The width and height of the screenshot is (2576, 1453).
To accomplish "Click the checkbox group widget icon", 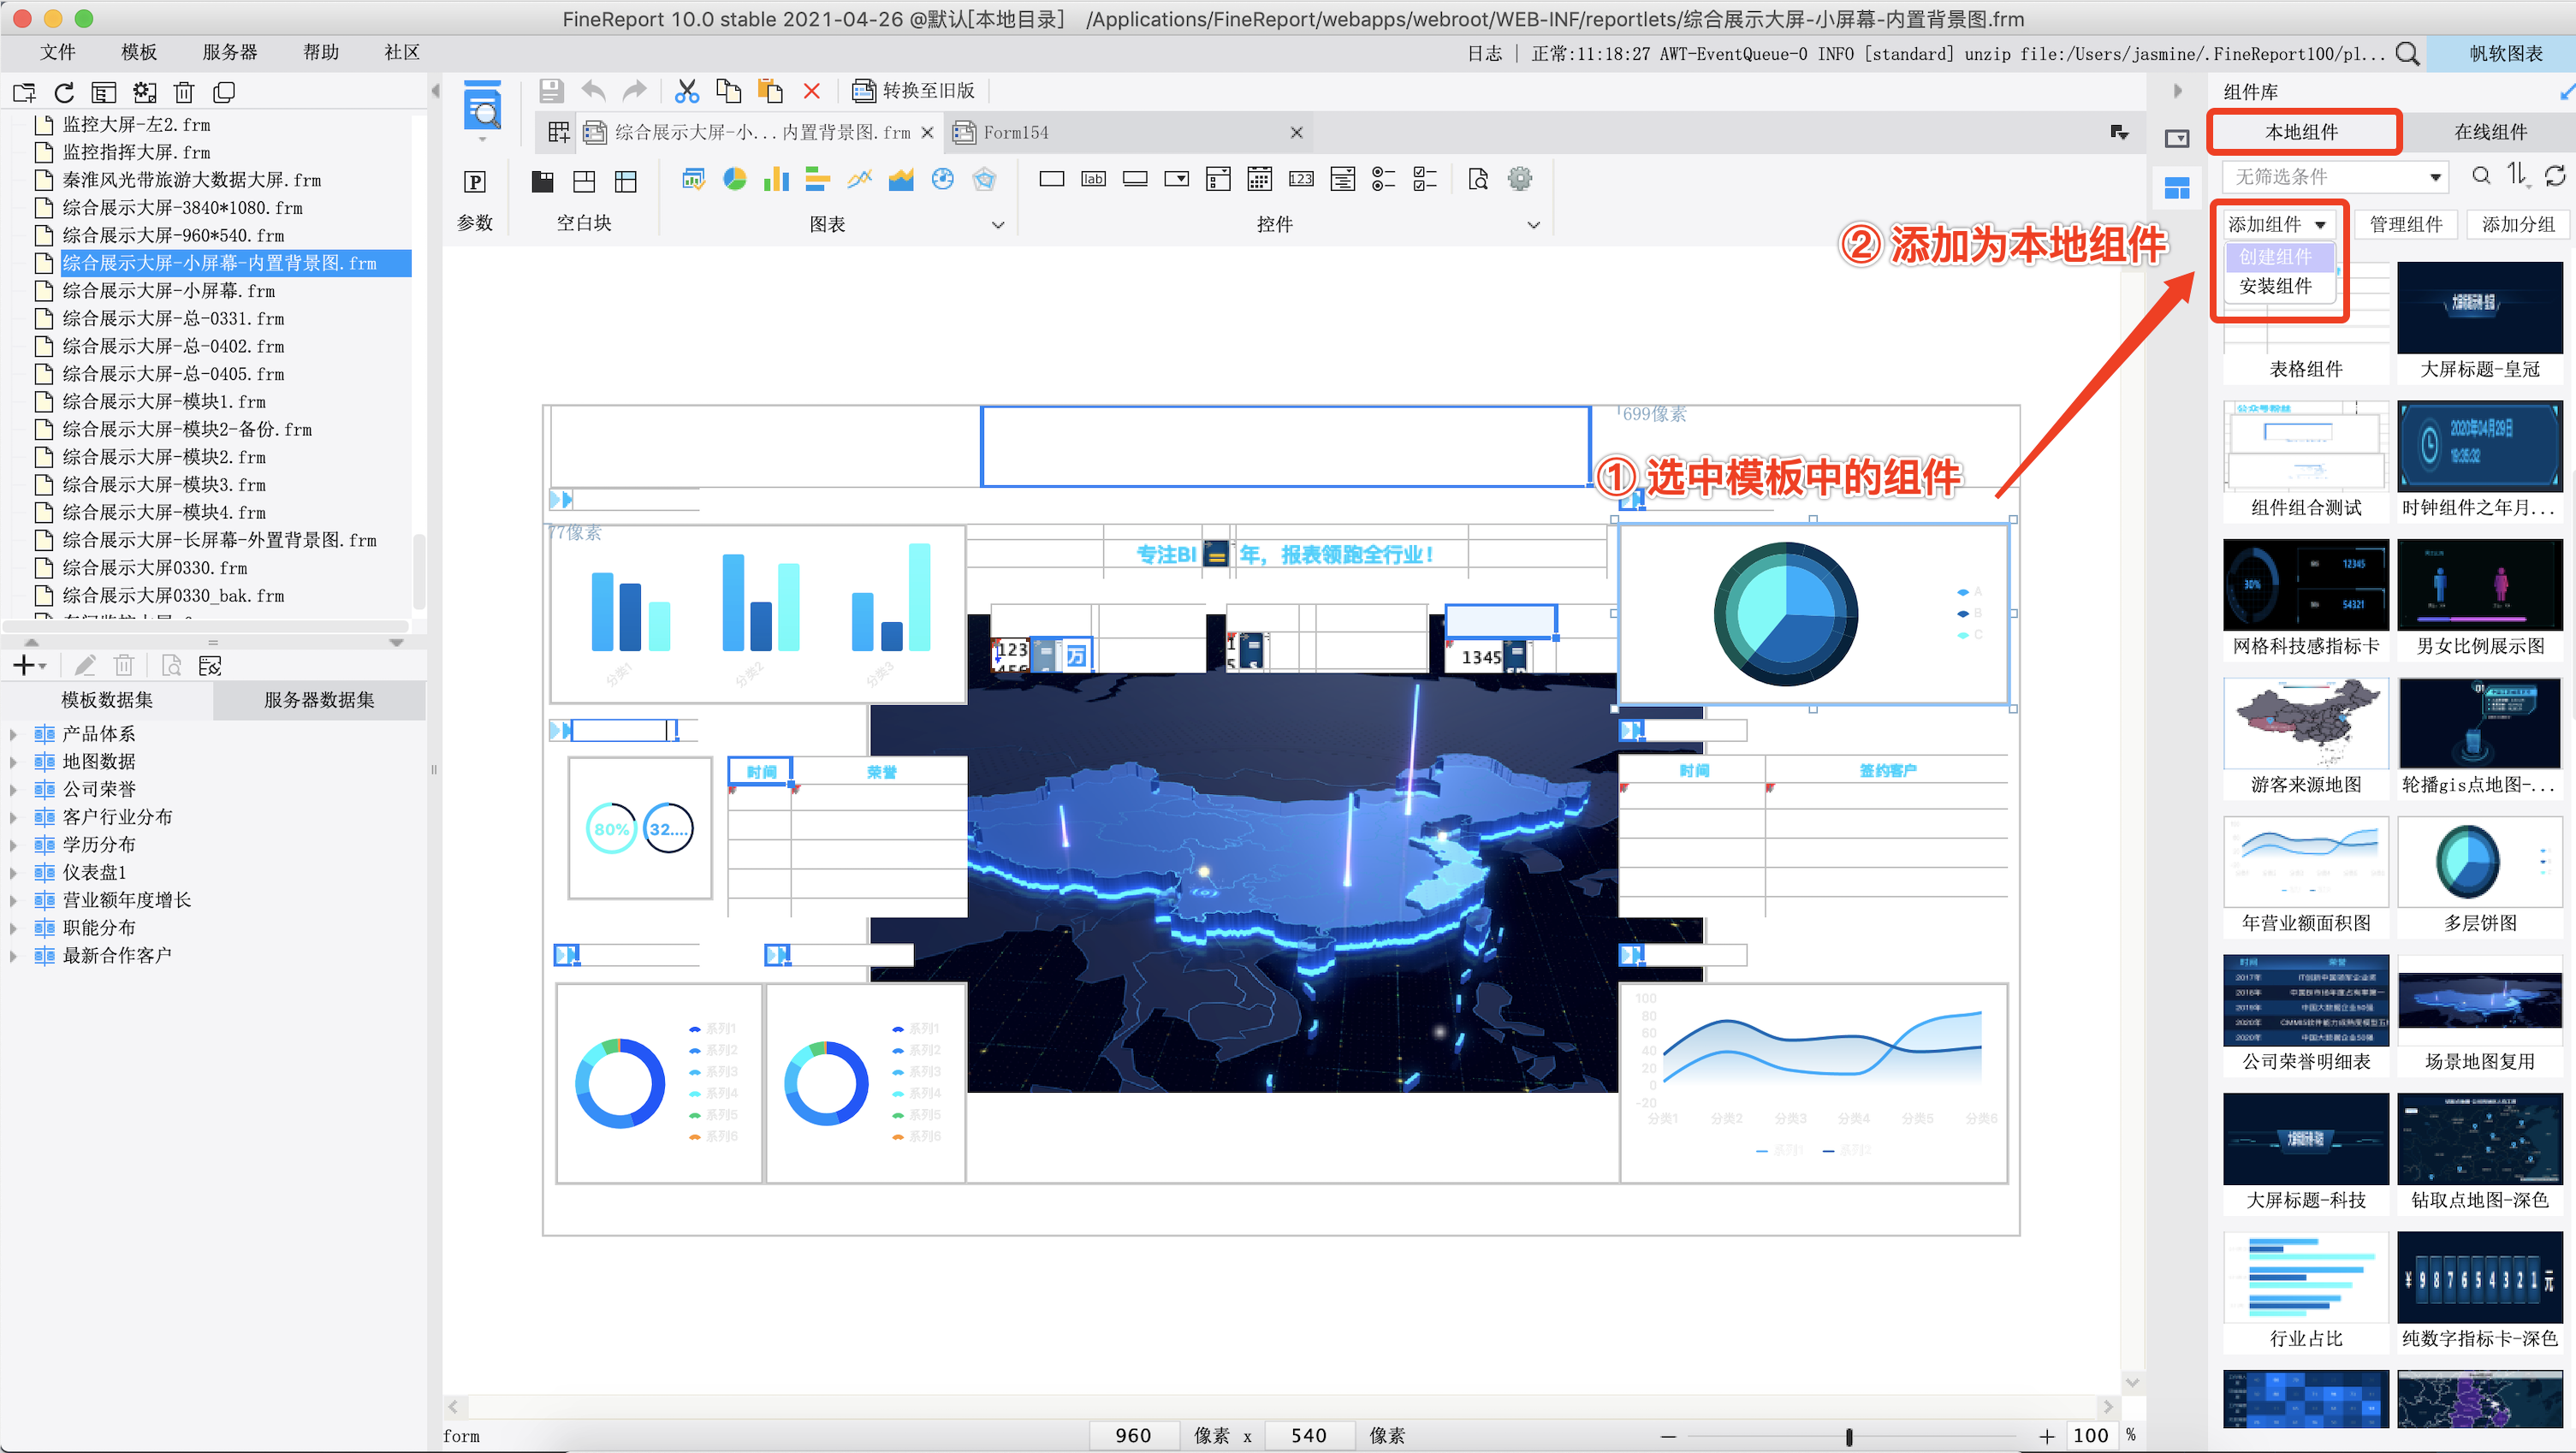I will pos(1425,180).
